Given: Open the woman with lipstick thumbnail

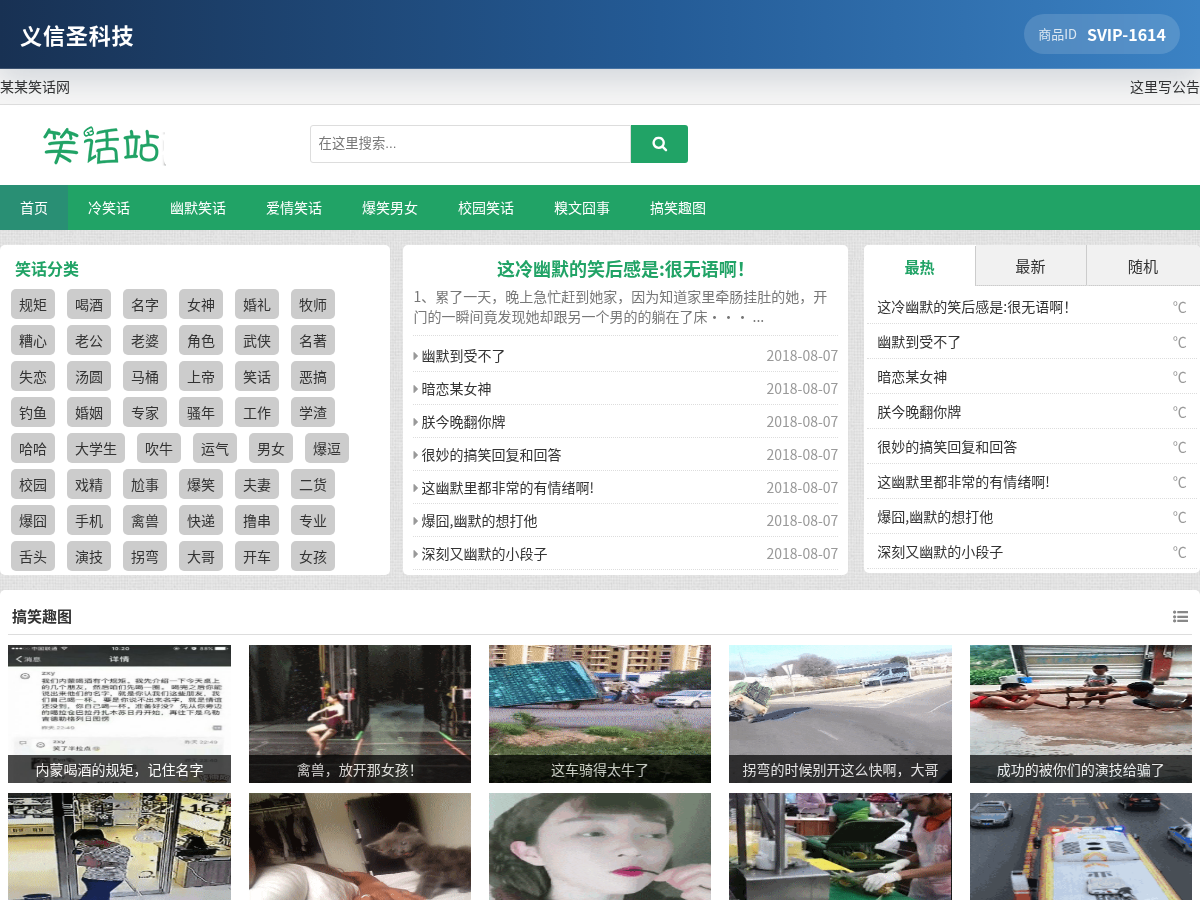Looking at the screenshot, I should [x=600, y=846].
